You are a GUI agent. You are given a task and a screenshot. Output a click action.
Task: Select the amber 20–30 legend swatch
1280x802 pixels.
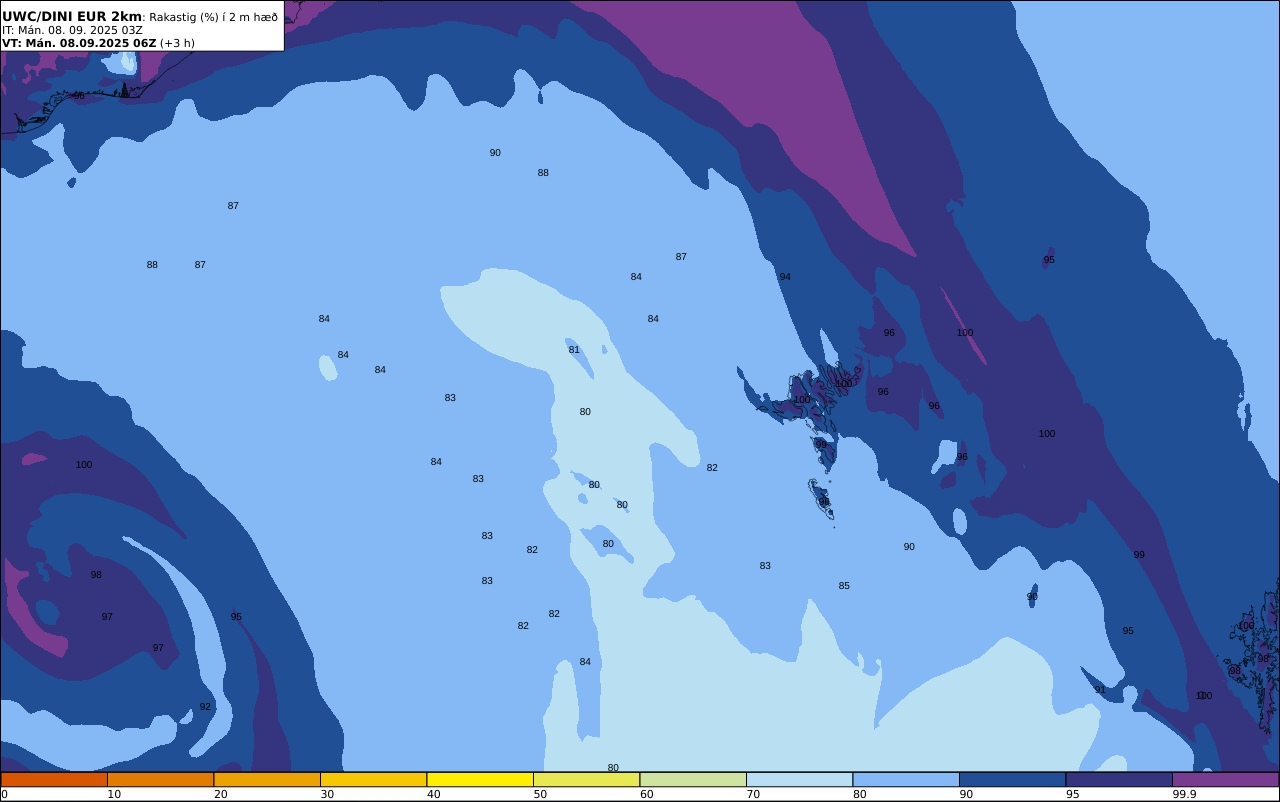point(267,779)
